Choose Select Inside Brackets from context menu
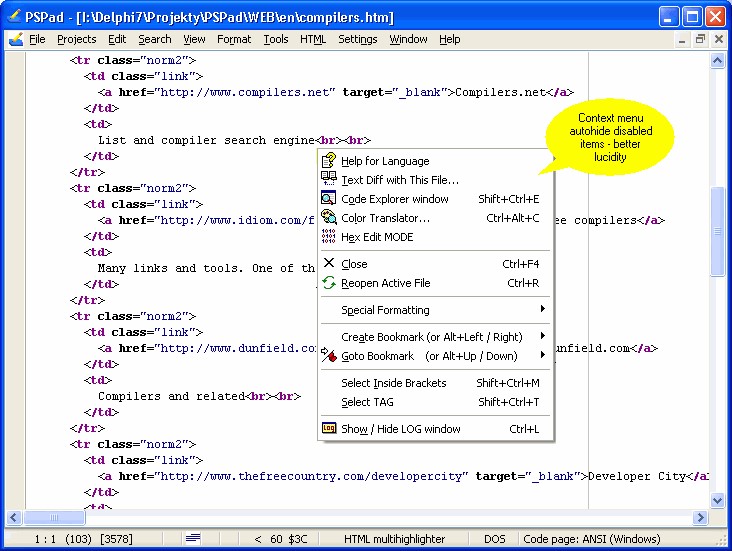This screenshot has width=732, height=551. pos(393,383)
